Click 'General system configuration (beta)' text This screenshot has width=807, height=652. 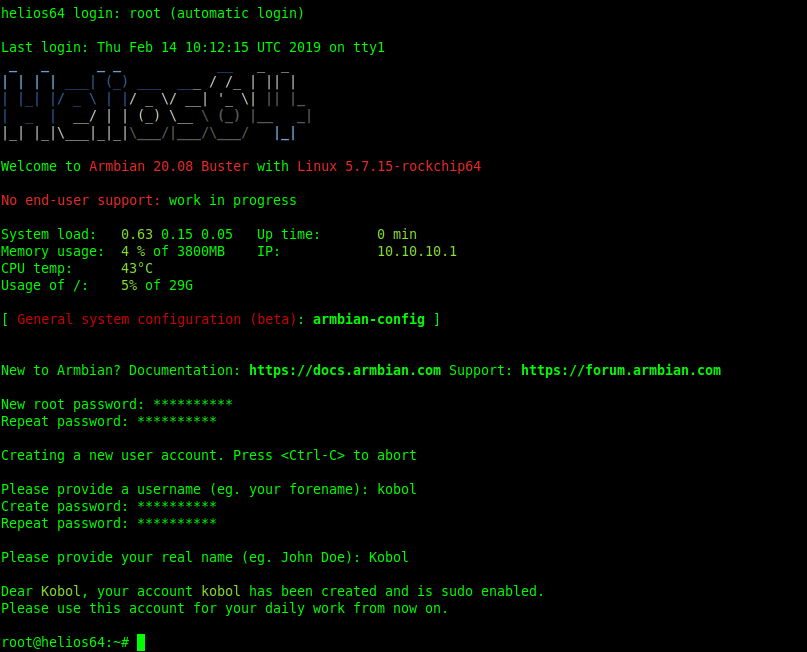(157, 320)
